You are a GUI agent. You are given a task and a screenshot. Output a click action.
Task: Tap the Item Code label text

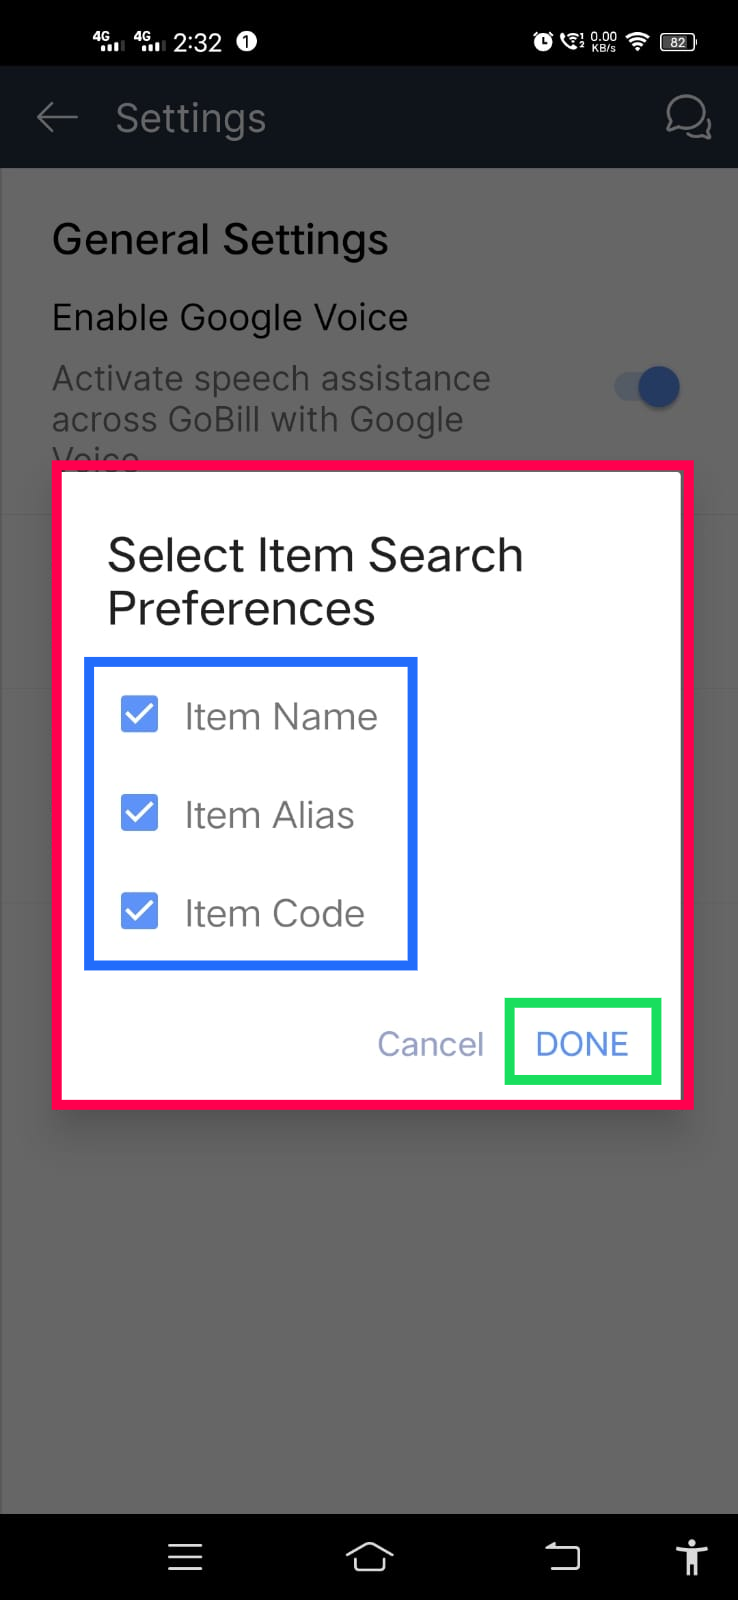(x=274, y=913)
